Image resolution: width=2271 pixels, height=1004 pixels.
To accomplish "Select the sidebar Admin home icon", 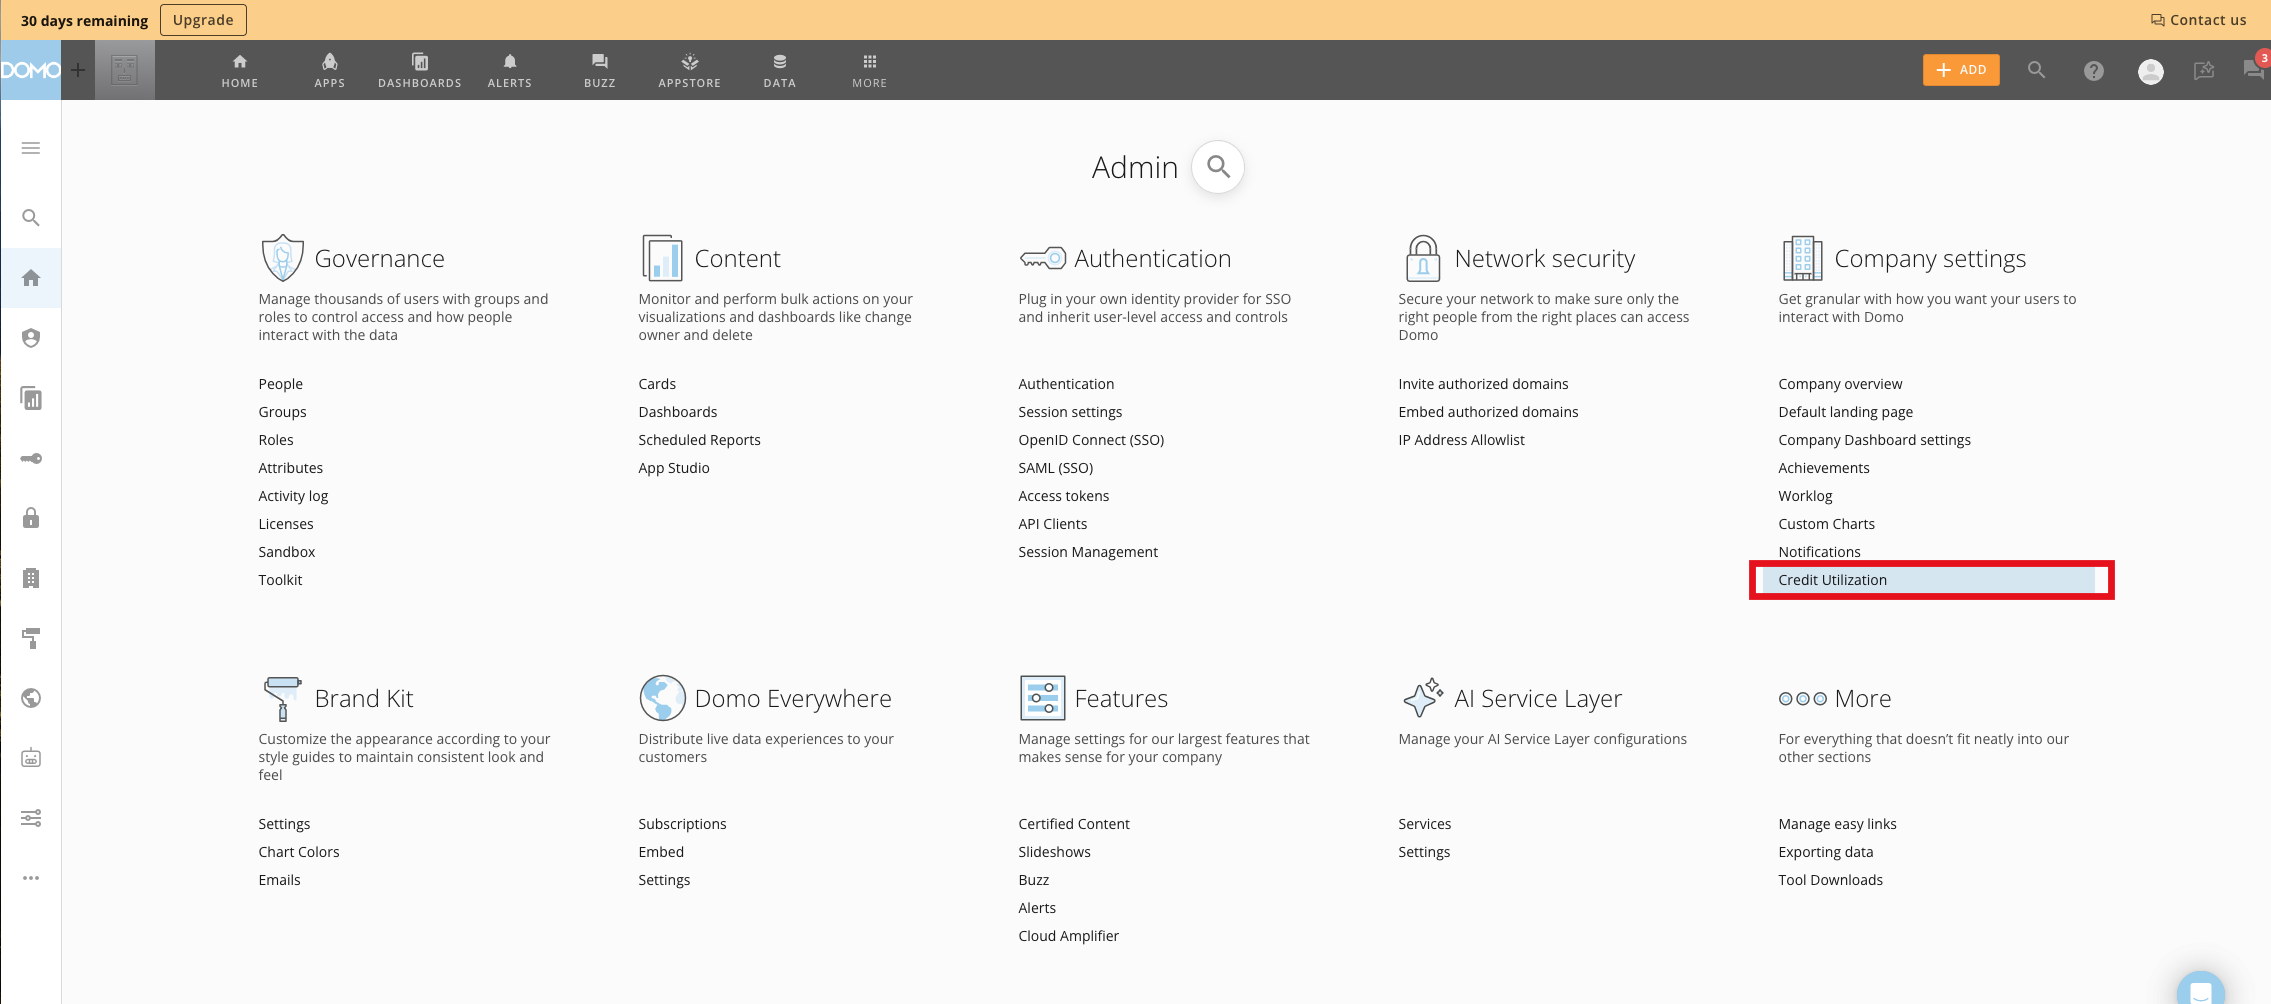I will pos(31,278).
